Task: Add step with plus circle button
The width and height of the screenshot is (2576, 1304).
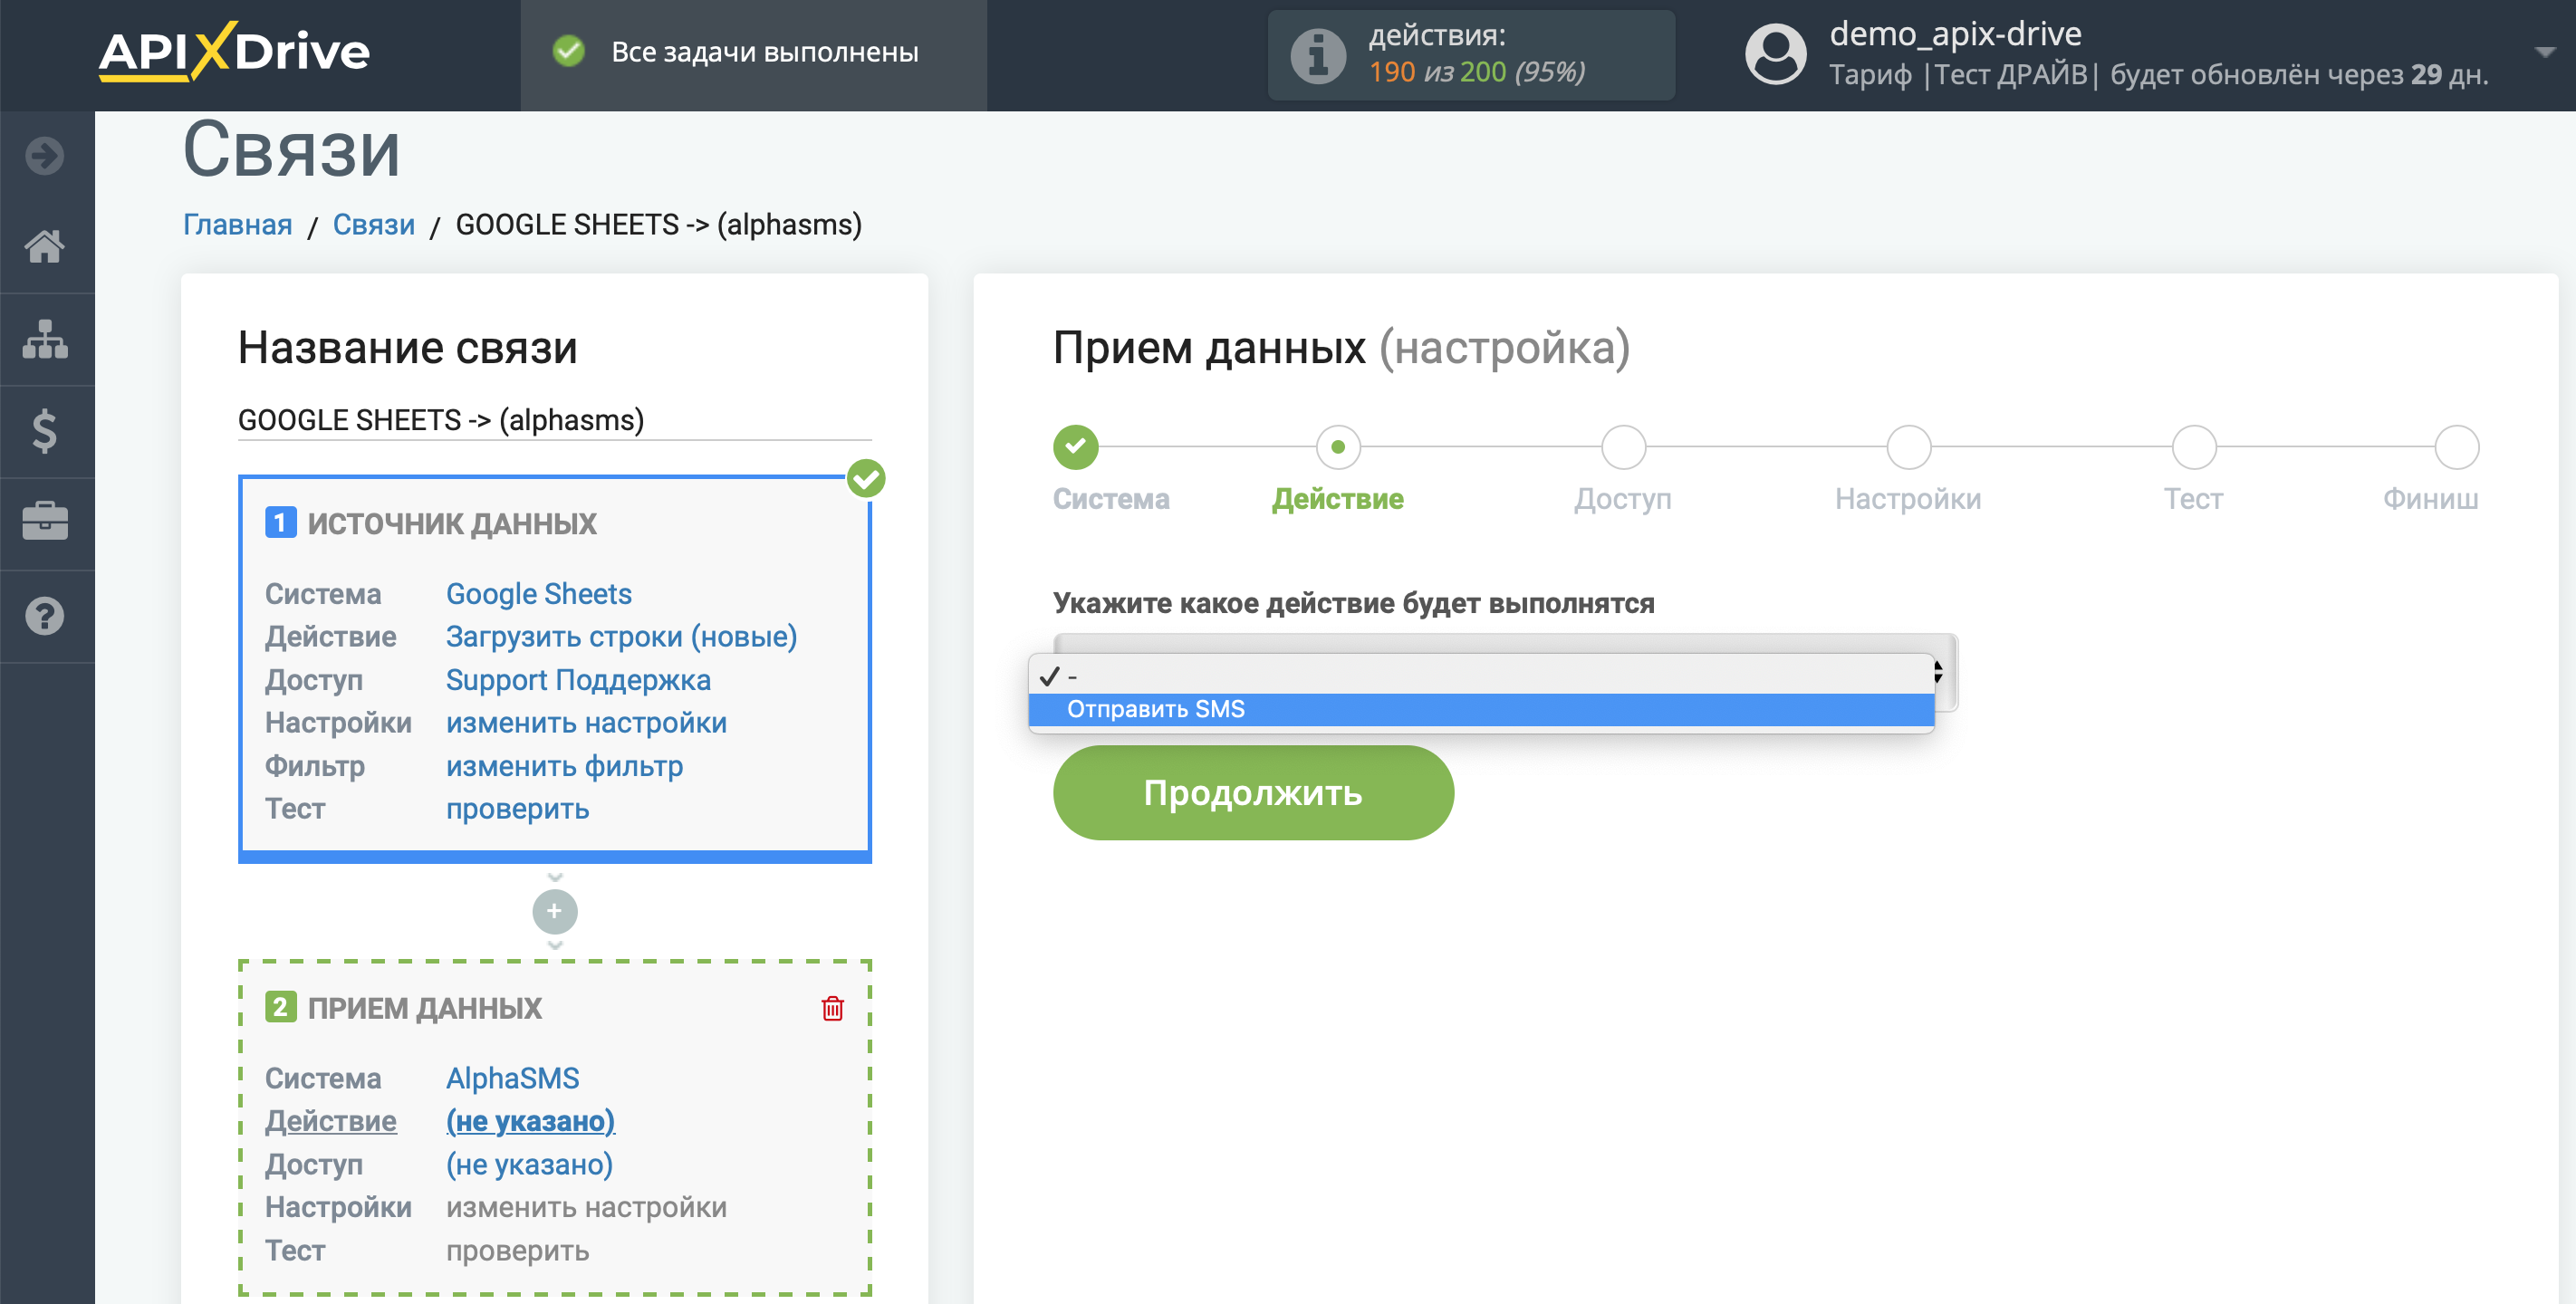Action: (555, 911)
